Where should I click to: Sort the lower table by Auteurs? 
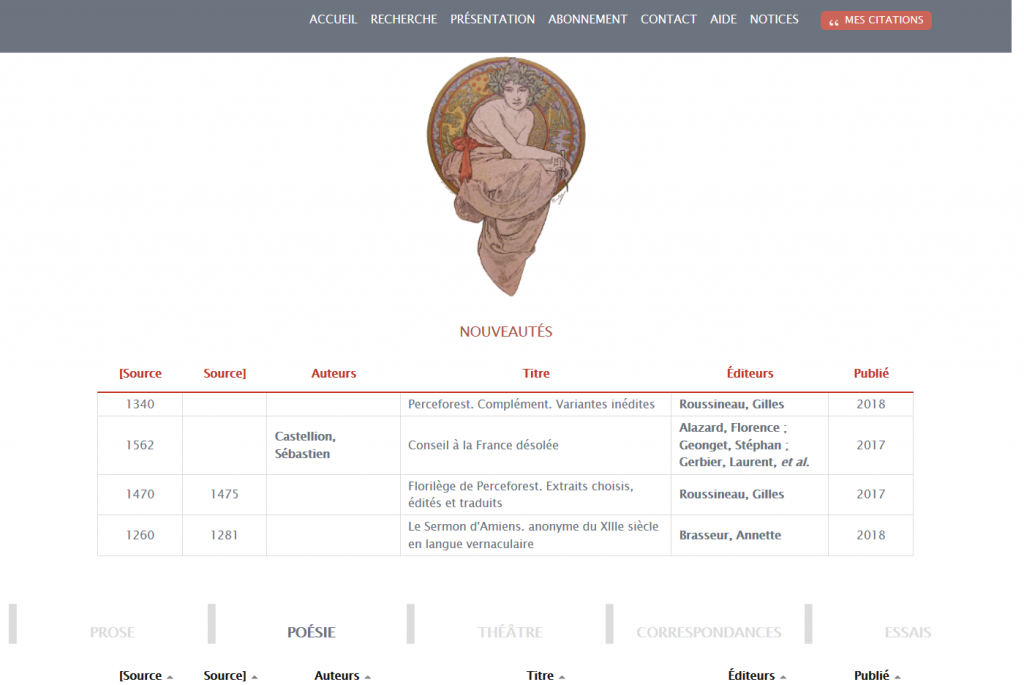click(342, 675)
